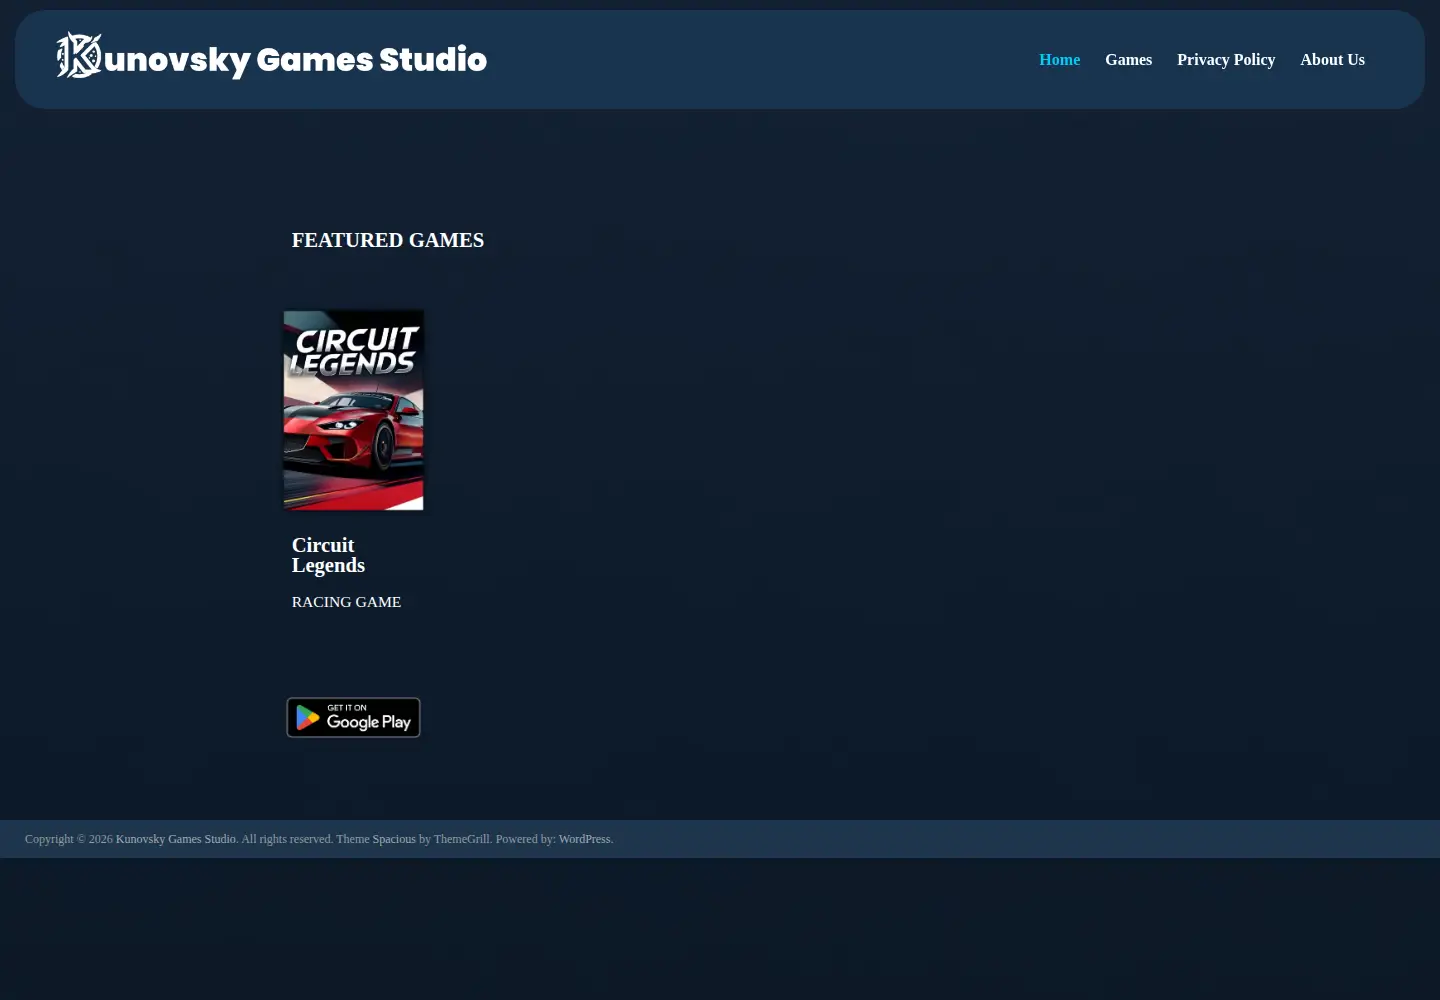This screenshot has width=1440, height=1000.
Task: Visit the About Us page
Action: pyautogui.click(x=1332, y=60)
